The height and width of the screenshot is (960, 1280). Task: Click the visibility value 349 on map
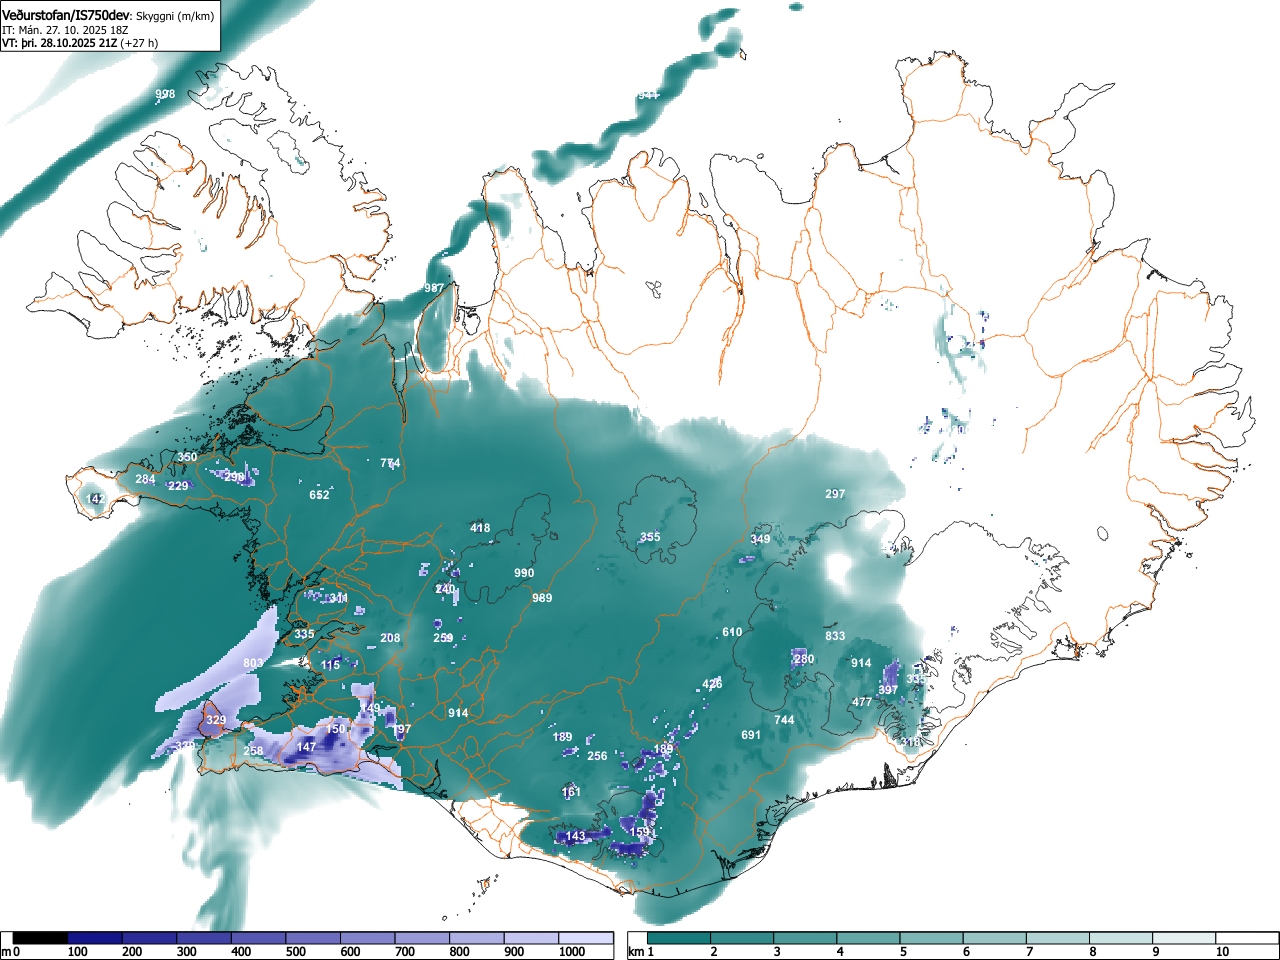(x=760, y=540)
